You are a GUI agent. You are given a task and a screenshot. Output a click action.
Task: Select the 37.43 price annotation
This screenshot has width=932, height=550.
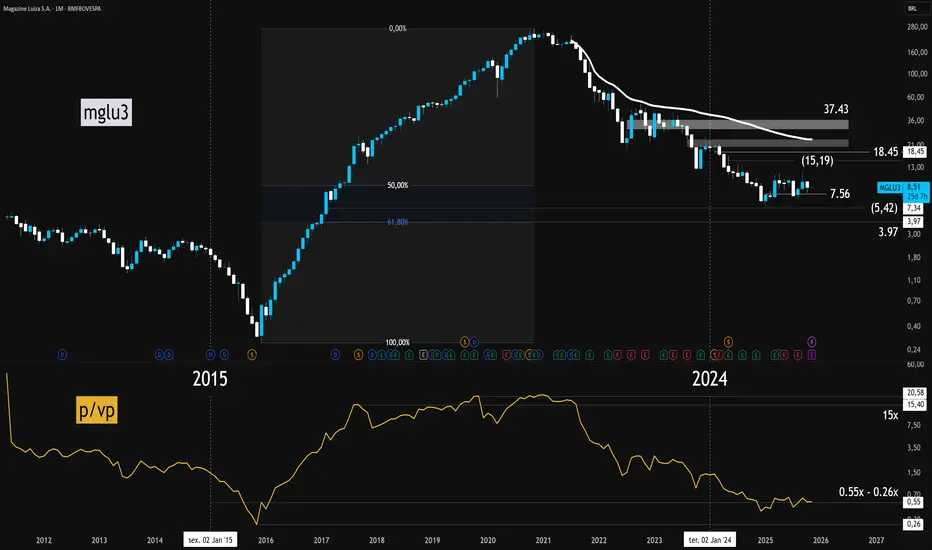pyautogui.click(x=836, y=109)
